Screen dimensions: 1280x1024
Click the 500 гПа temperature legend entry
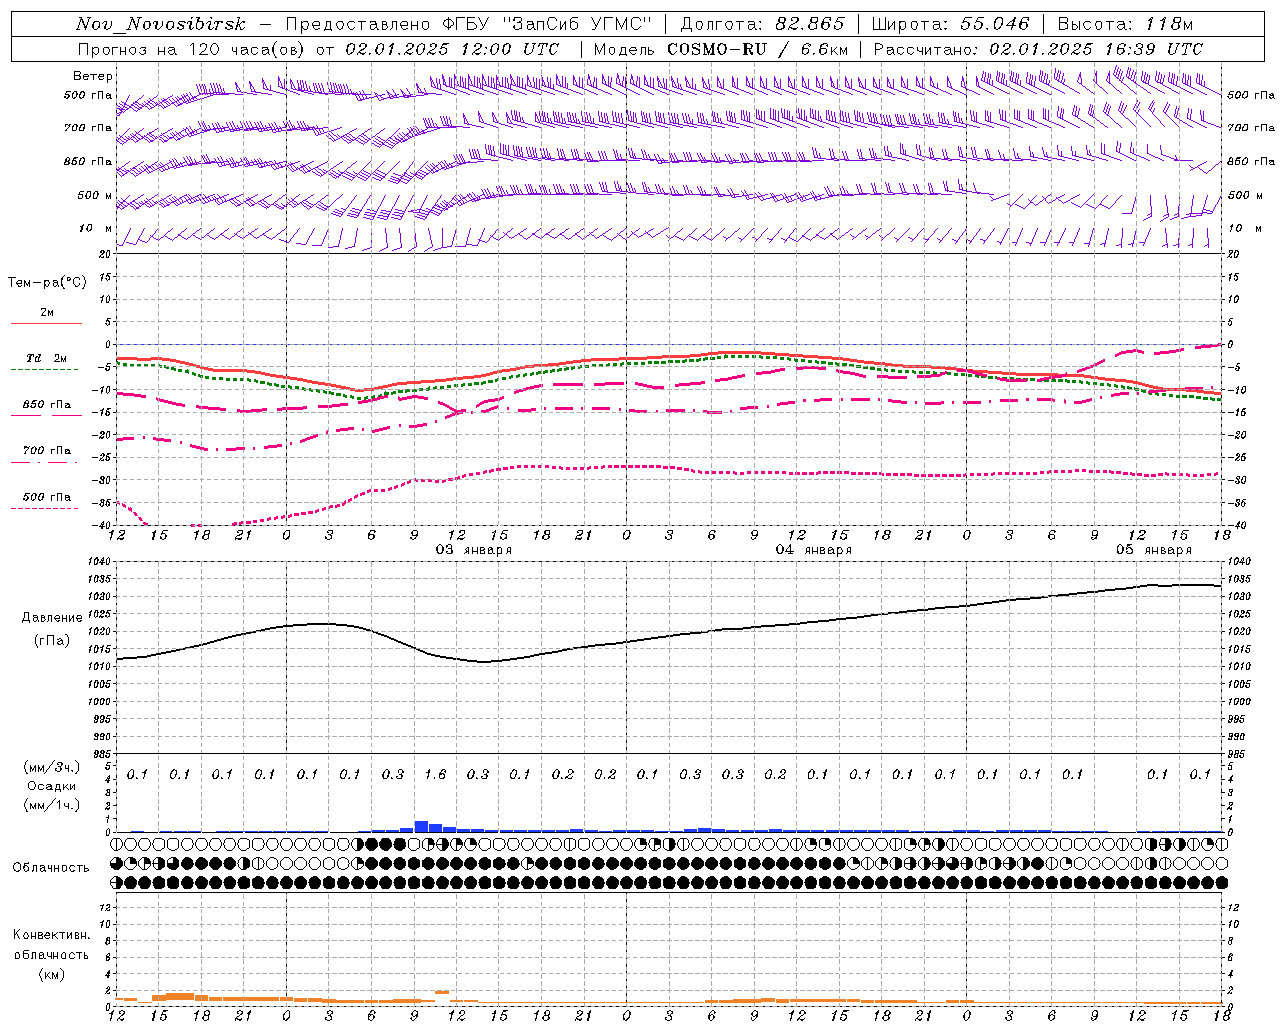pos(46,497)
